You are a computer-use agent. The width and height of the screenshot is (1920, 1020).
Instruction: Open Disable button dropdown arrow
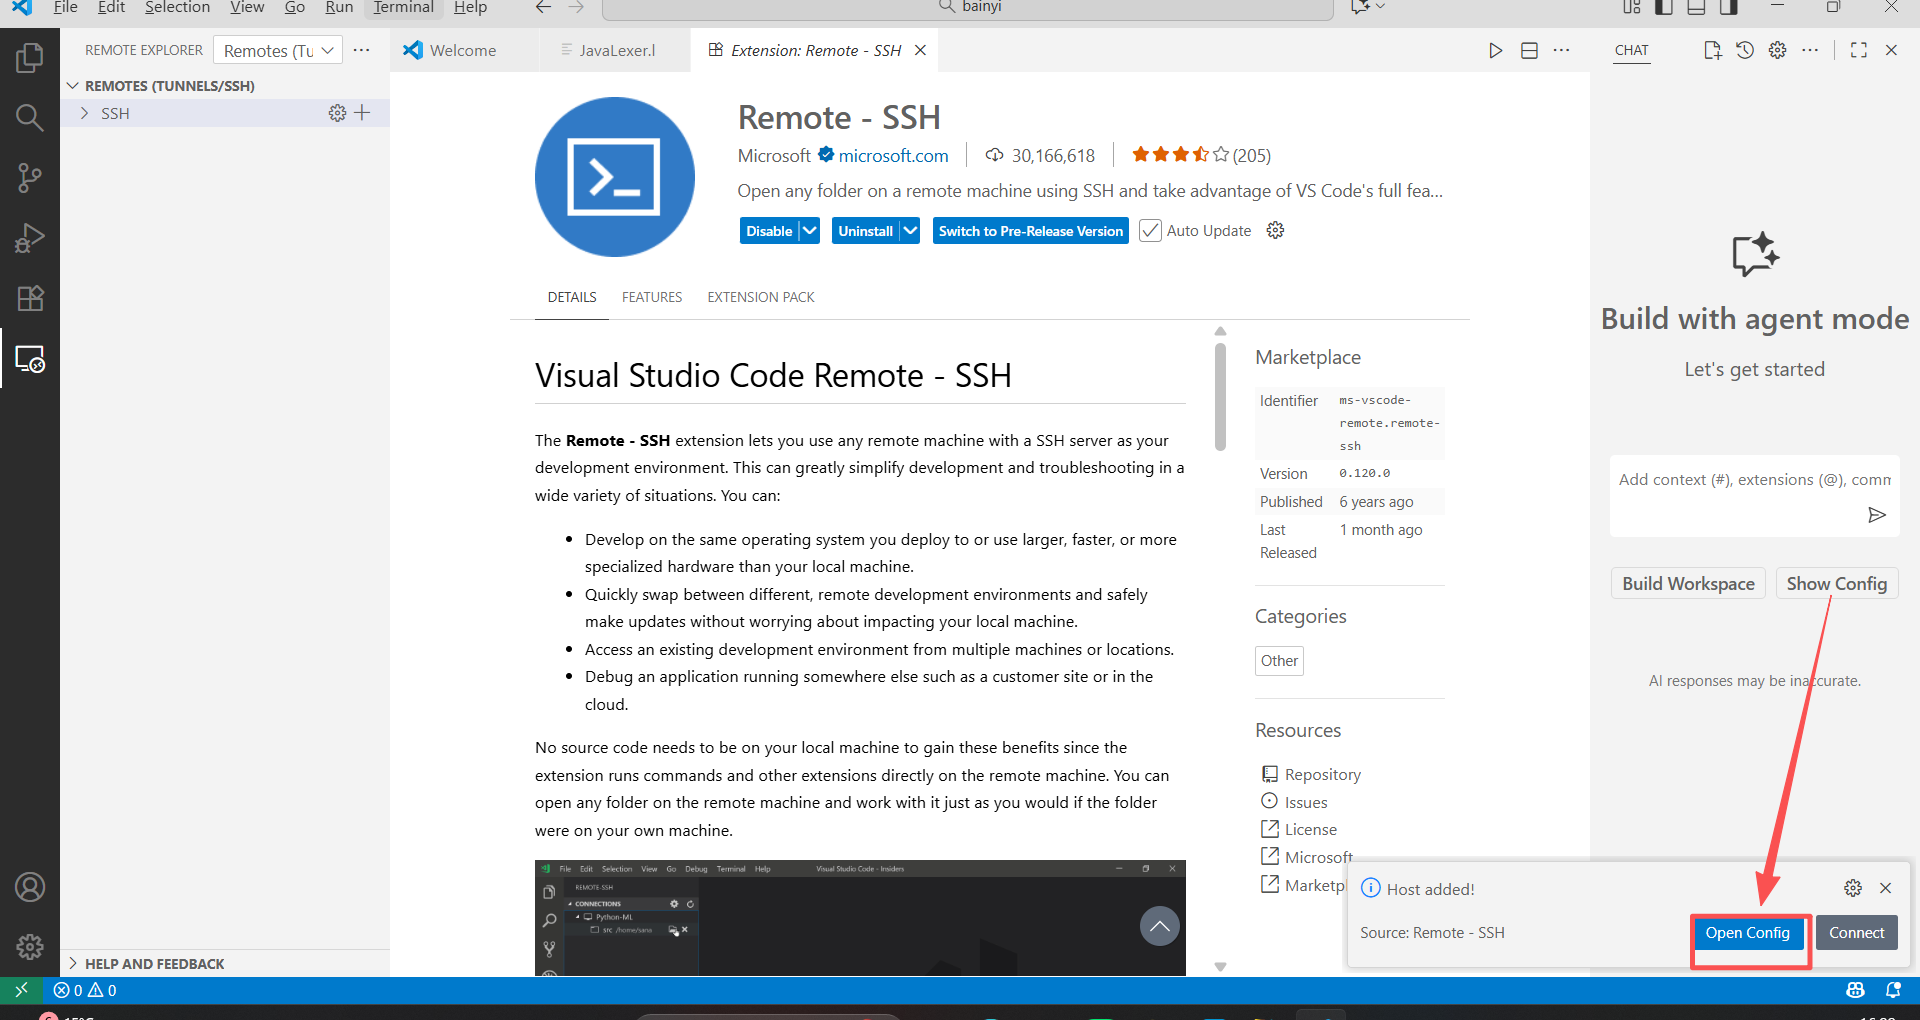[810, 231]
